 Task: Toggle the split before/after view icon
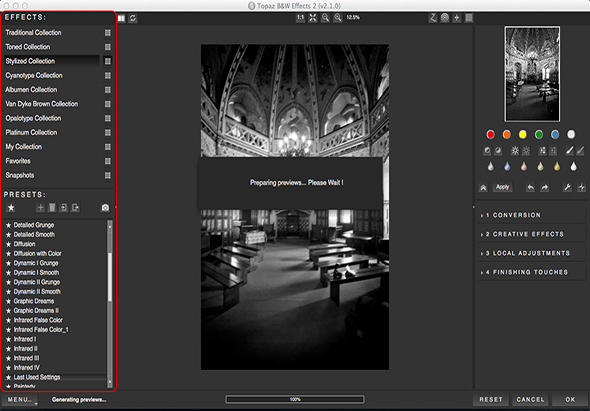(122, 18)
